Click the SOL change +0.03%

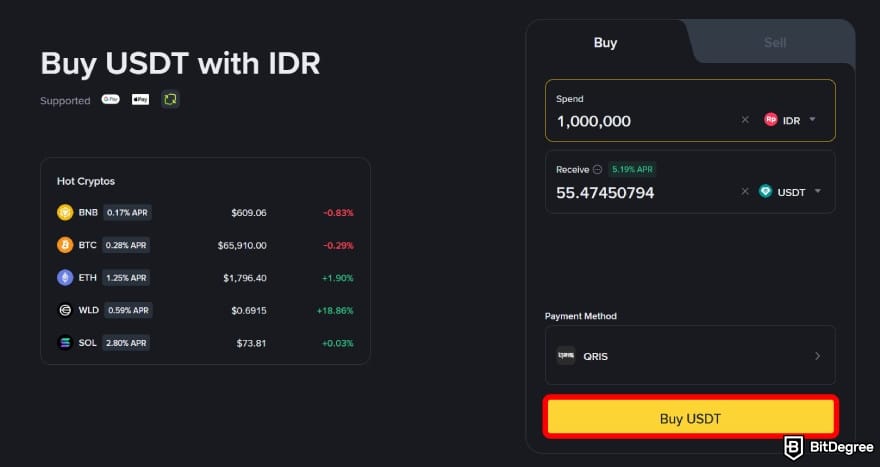coord(338,343)
